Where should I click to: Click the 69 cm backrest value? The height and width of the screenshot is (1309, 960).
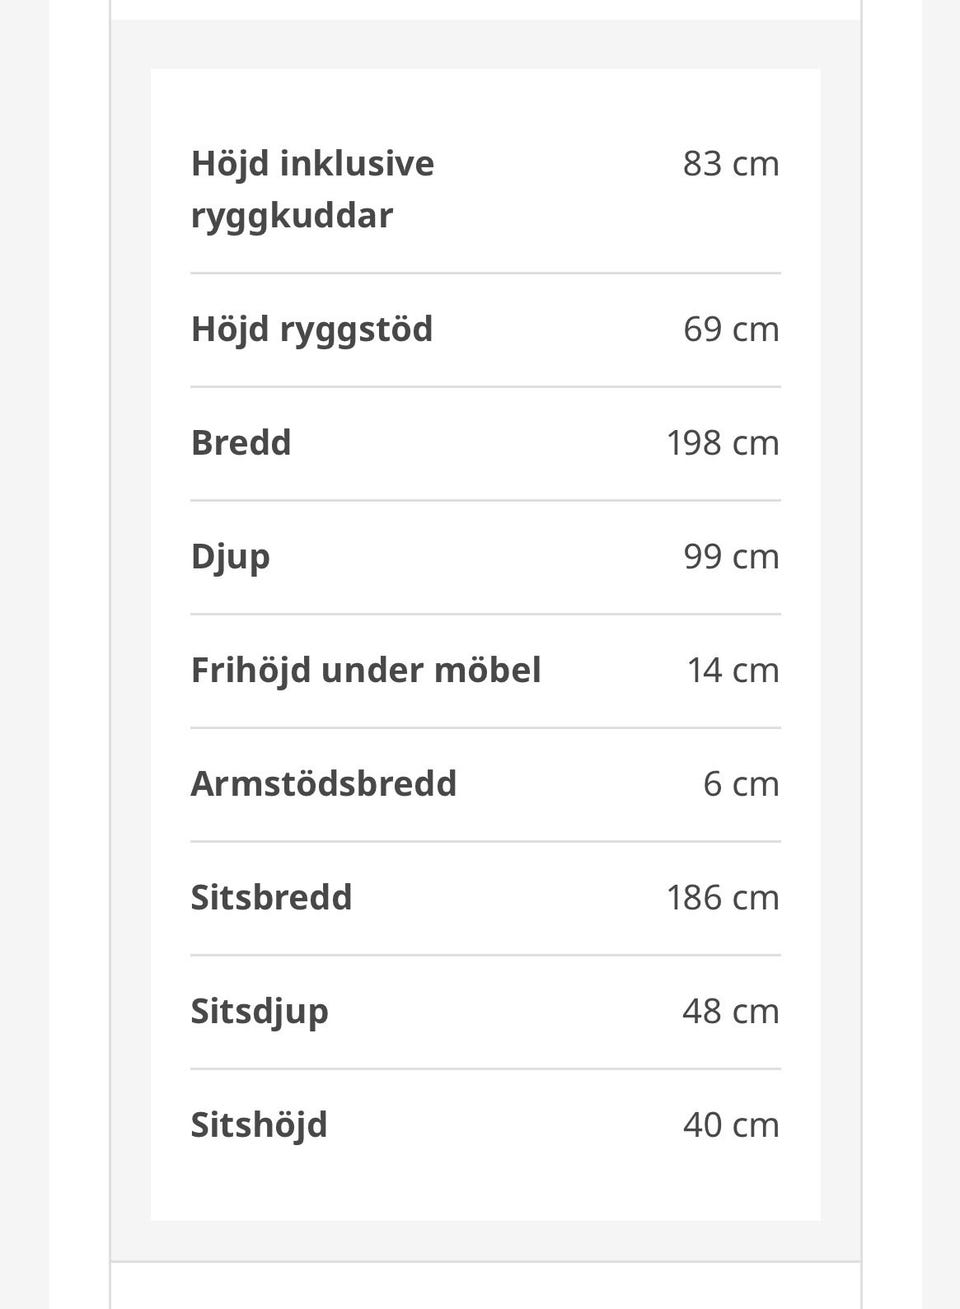coord(731,329)
